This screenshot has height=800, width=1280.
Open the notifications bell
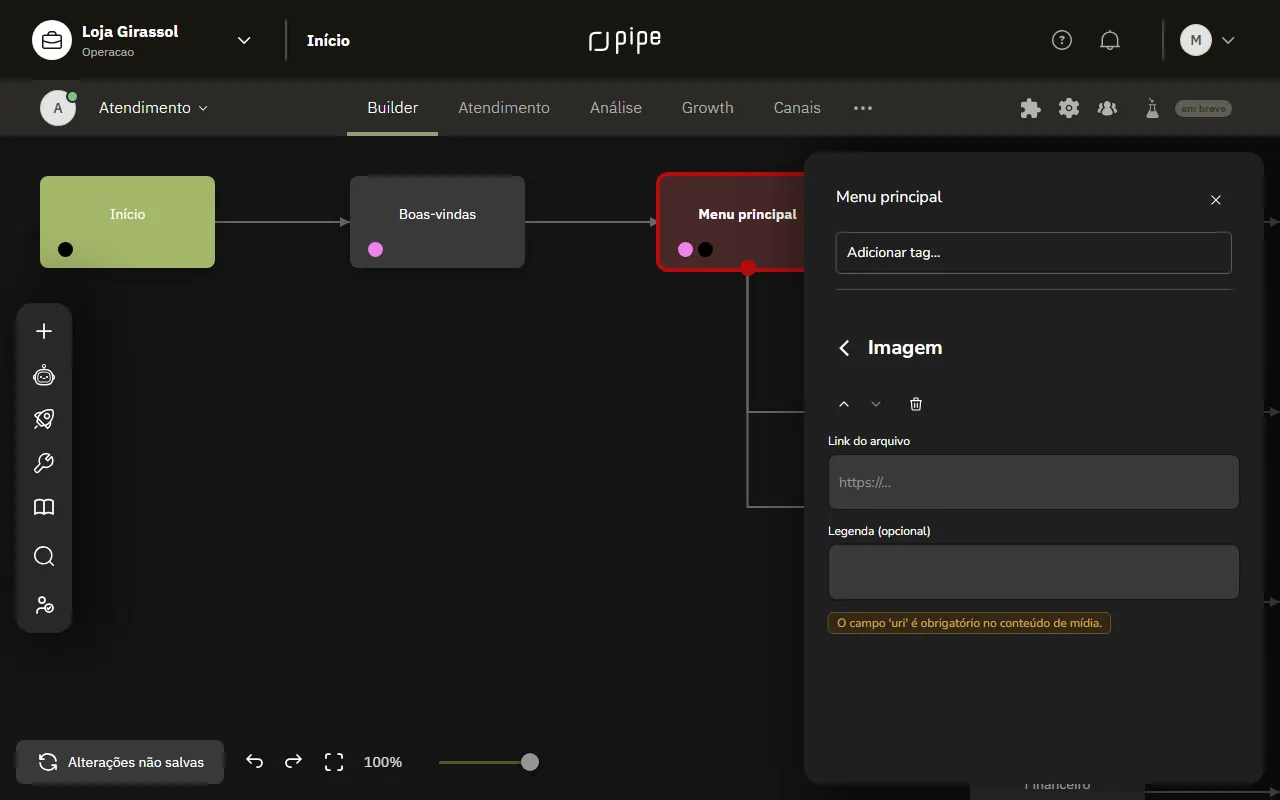pyautogui.click(x=1110, y=40)
